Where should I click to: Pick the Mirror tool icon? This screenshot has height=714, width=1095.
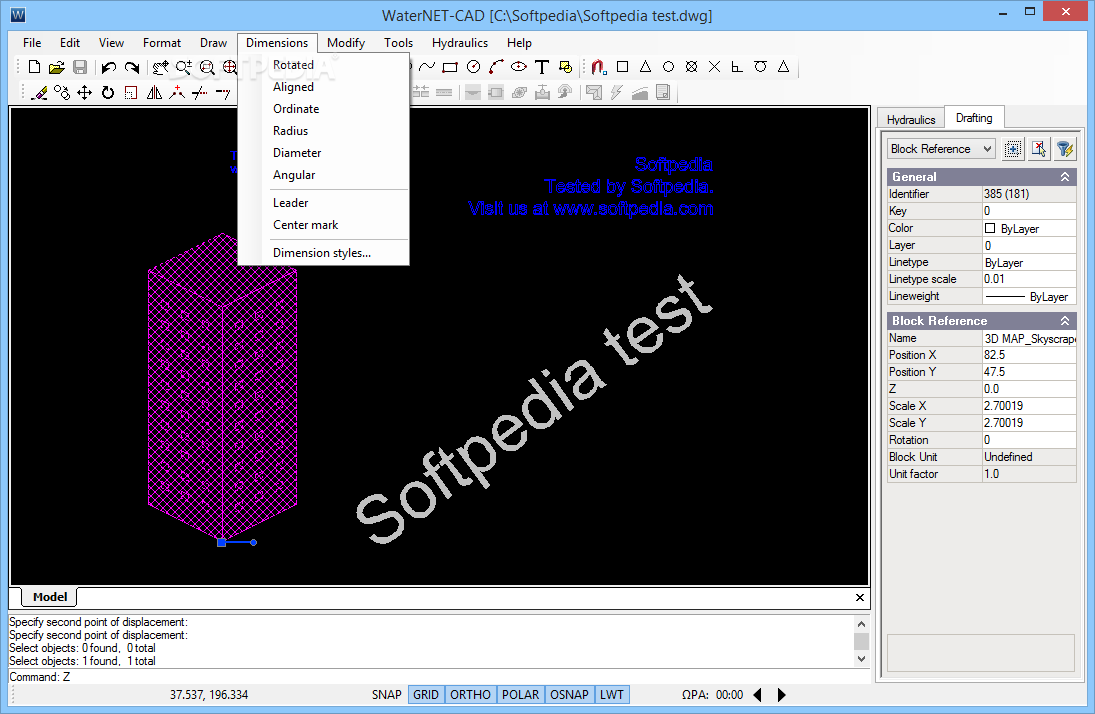(x=154, y=92)
